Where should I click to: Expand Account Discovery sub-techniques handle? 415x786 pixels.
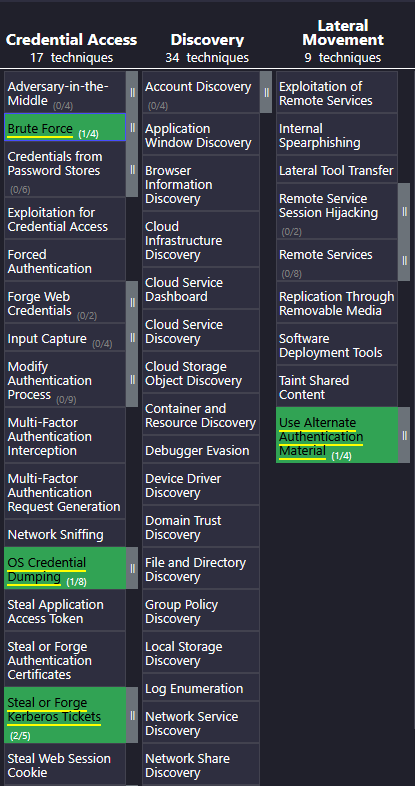pos(266,92)
